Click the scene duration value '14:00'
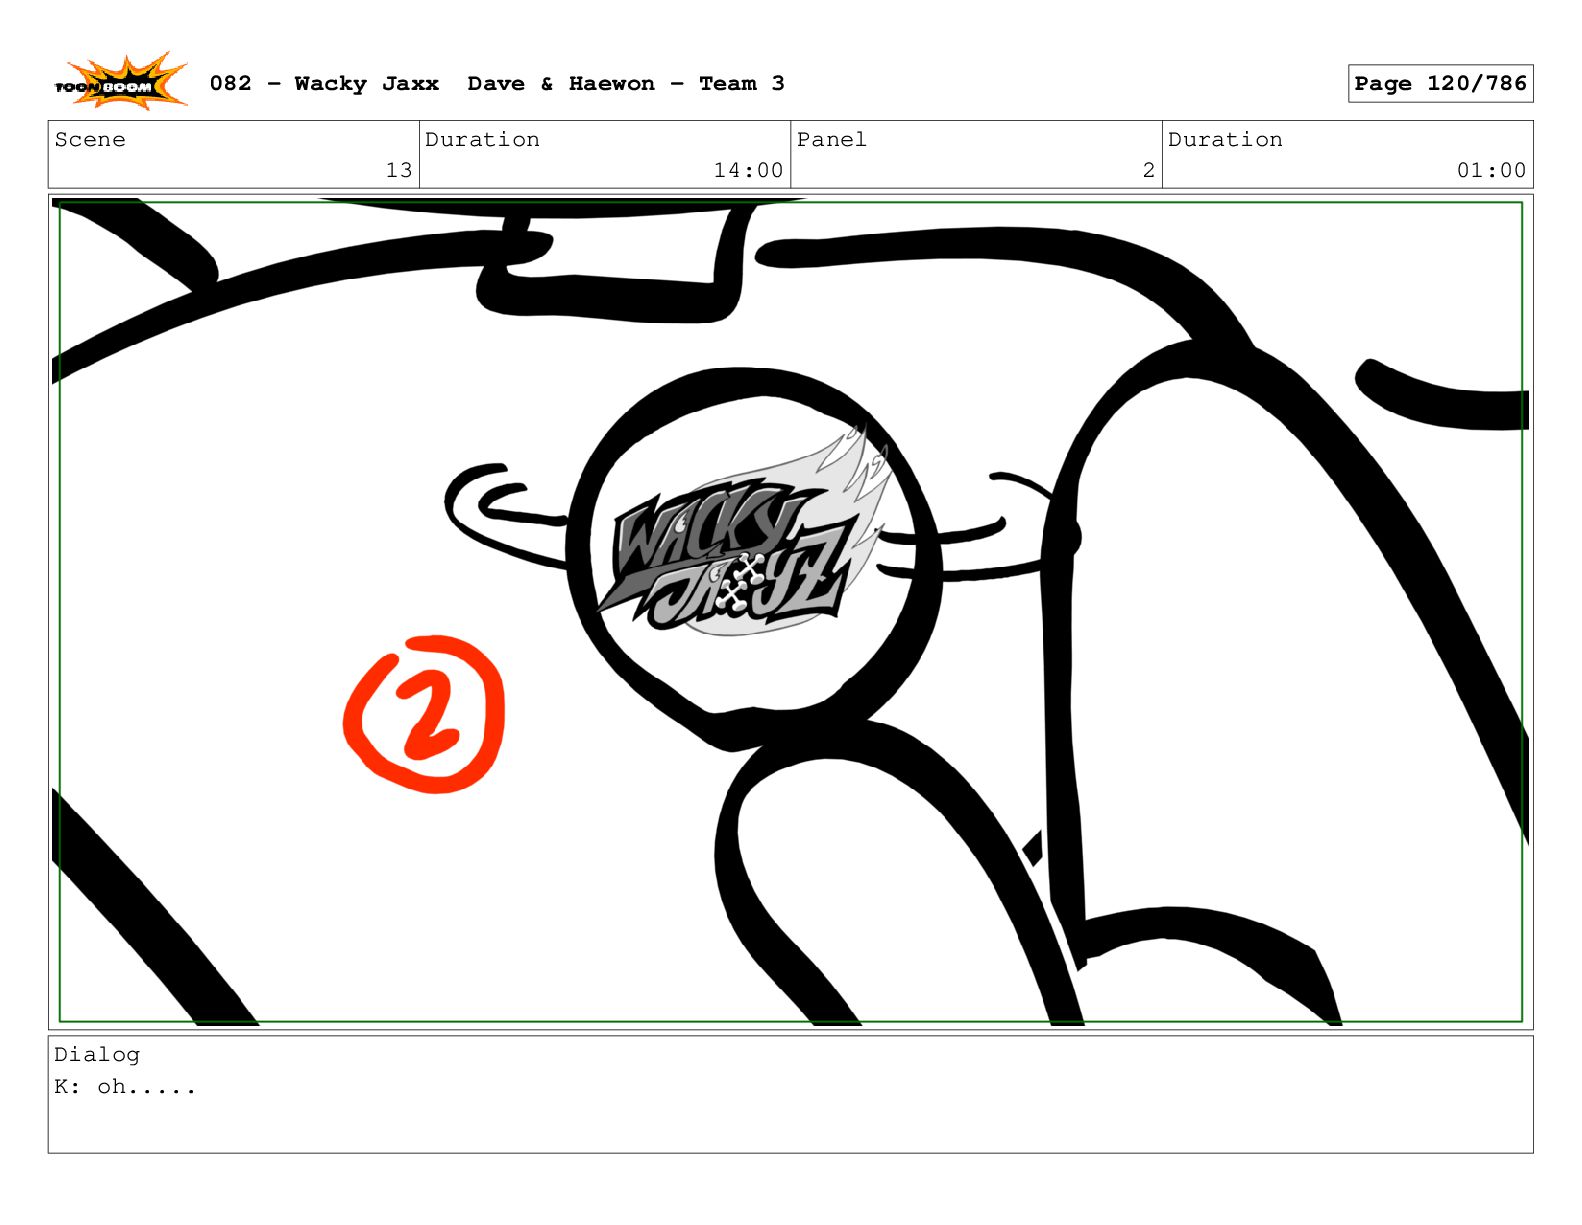The width and height of the screenshot is (1582, 1225). pyautogui.click(x=748, y=171)
